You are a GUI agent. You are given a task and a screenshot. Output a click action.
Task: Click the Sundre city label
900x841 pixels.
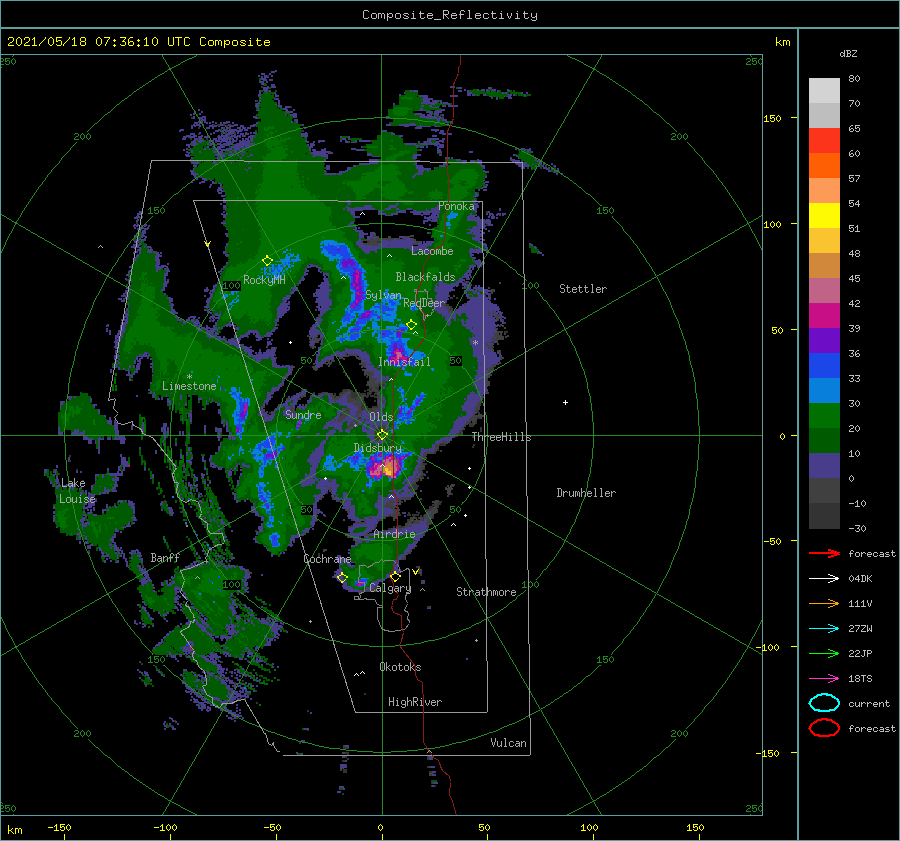[303, 414]
